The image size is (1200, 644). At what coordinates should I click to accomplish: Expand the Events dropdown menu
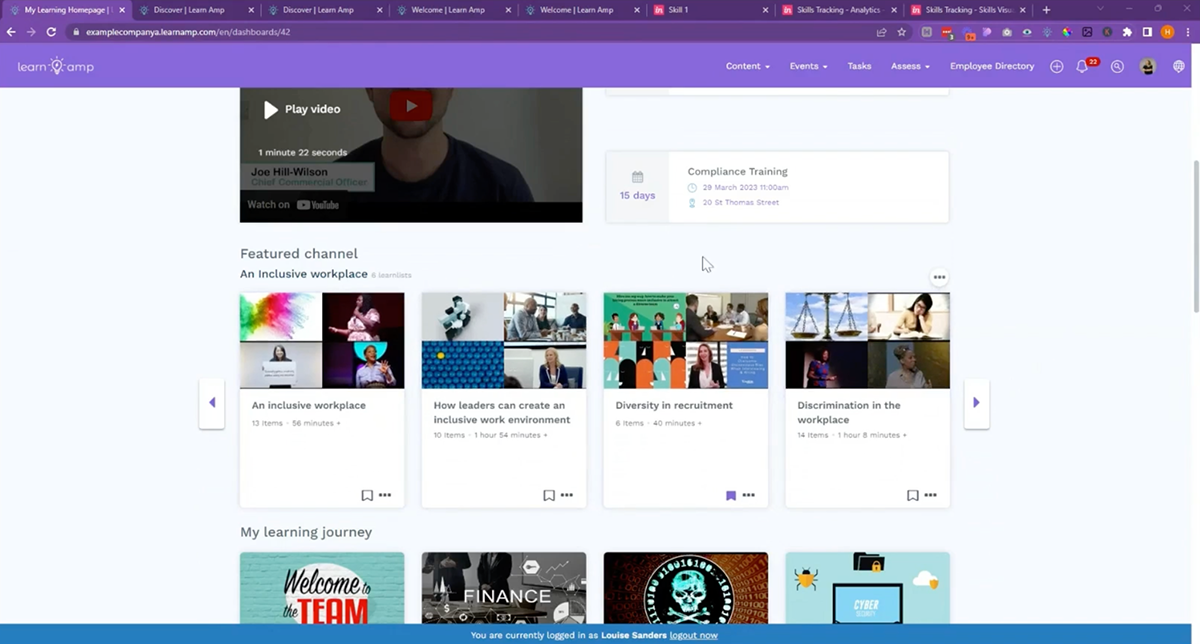tap(808, 67)
